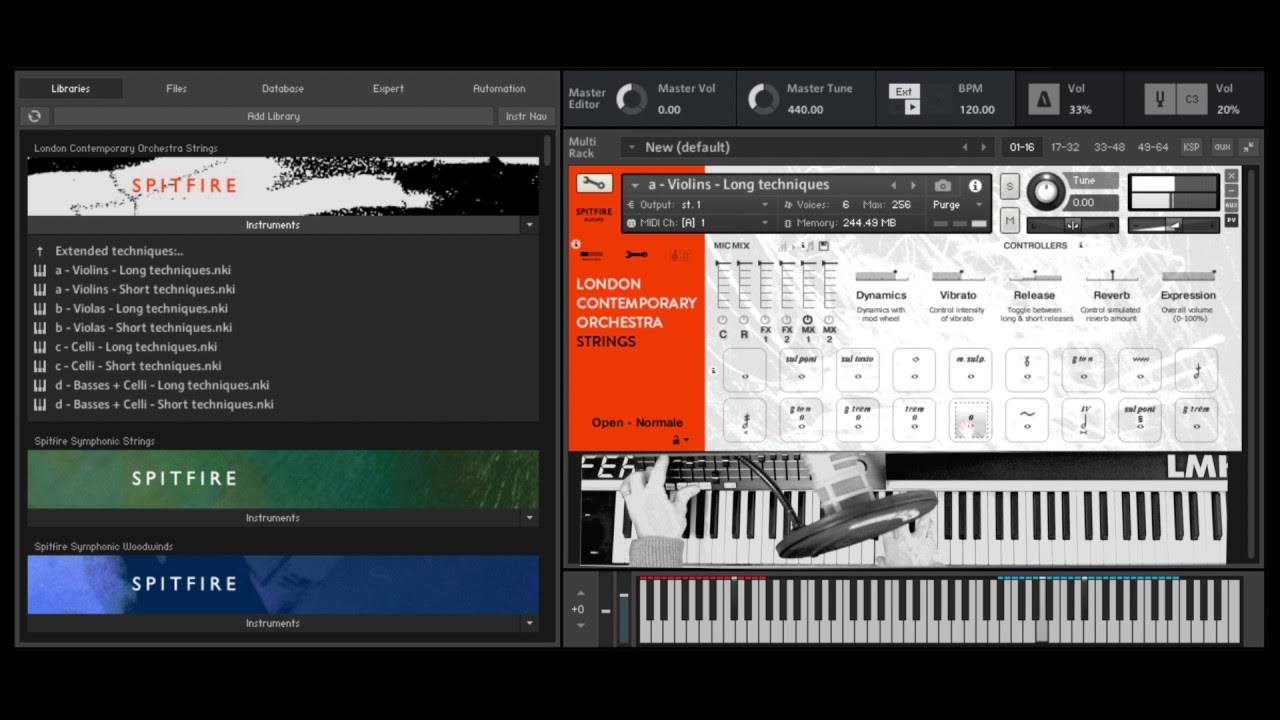The image size is (1280, 720).
Task: Show instrument info with the i icon
Action: click(x=975, y=185)
